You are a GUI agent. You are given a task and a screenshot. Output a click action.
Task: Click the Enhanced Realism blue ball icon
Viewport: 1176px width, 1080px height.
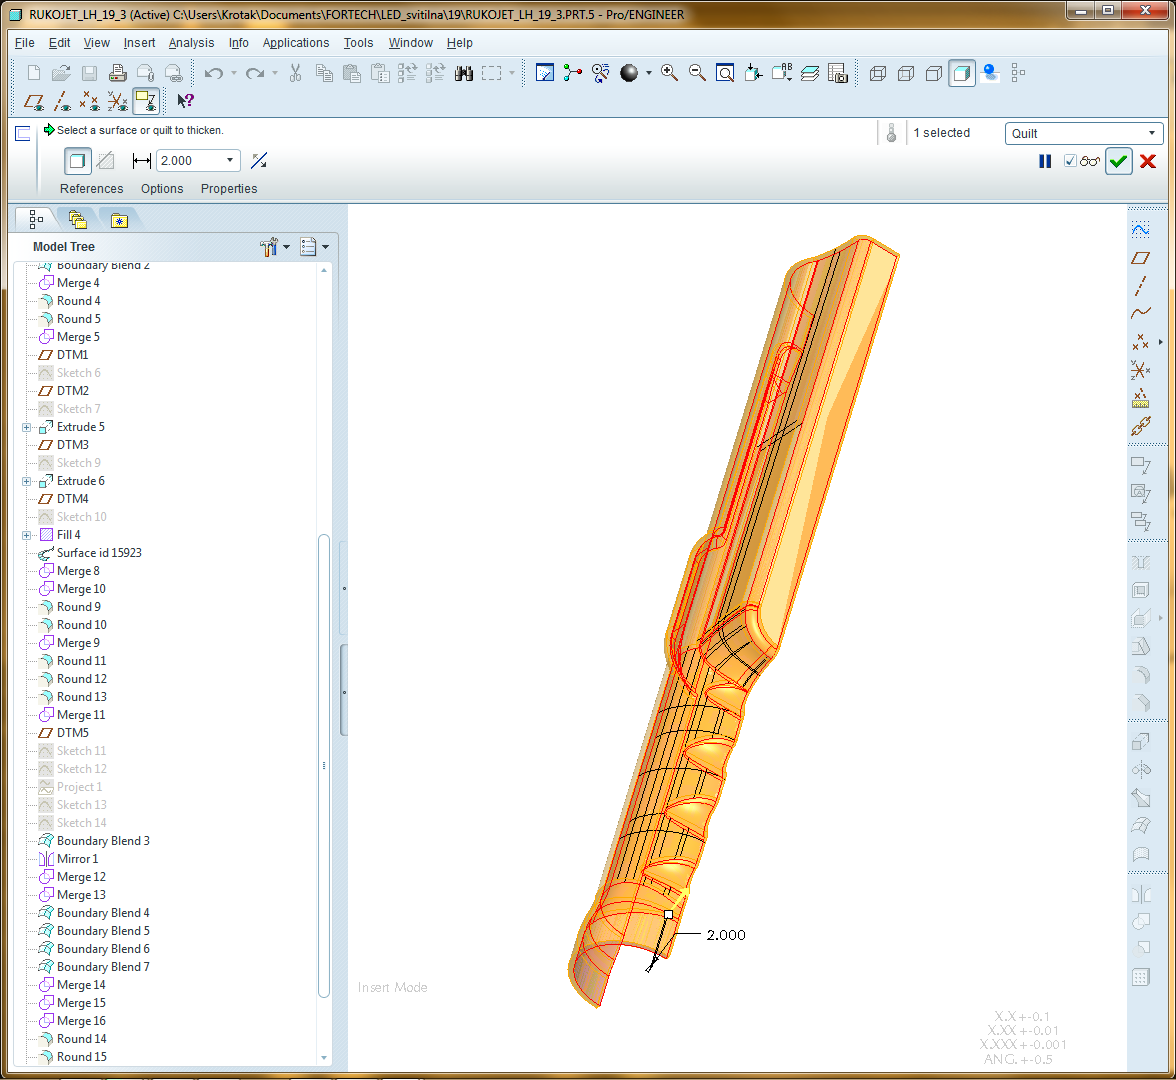(990, 73)
